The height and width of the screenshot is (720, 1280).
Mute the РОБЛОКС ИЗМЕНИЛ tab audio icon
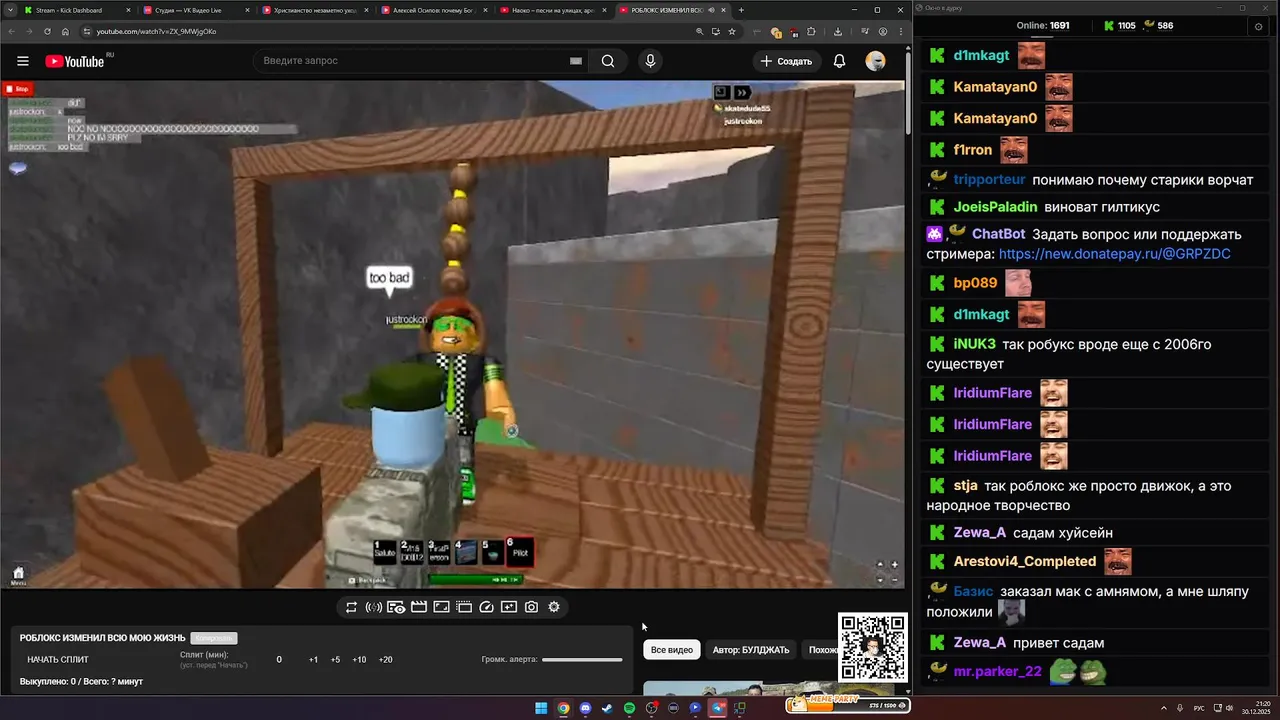[711, 10]
